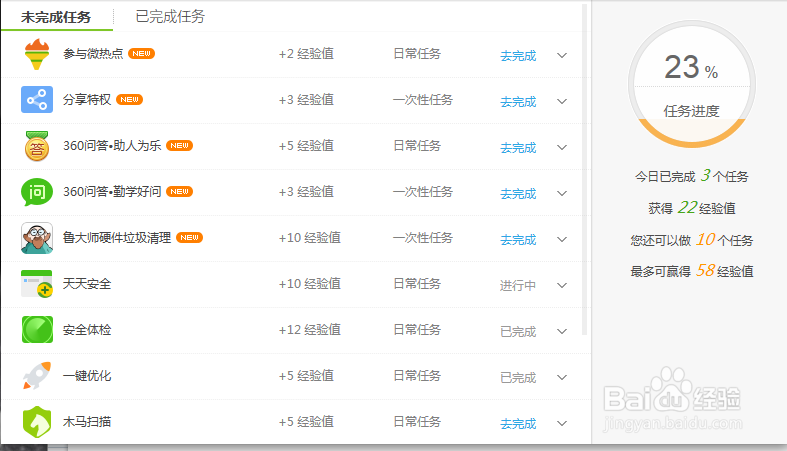Viewport: 787px width, 451px height.
Task: Click 获得 22 经验值 summary
Action: [692, 208]
